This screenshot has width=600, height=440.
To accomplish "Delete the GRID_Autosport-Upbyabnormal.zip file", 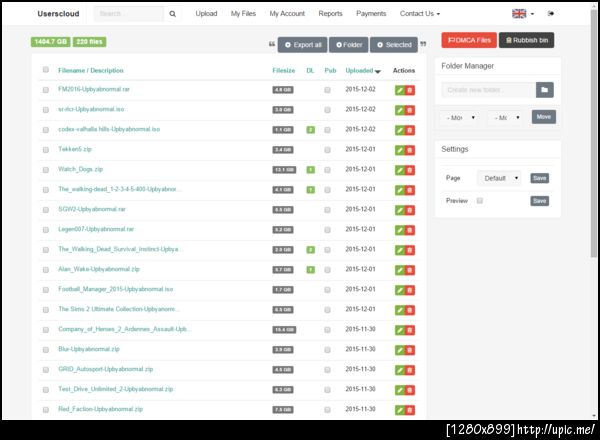I will [410, 370].
